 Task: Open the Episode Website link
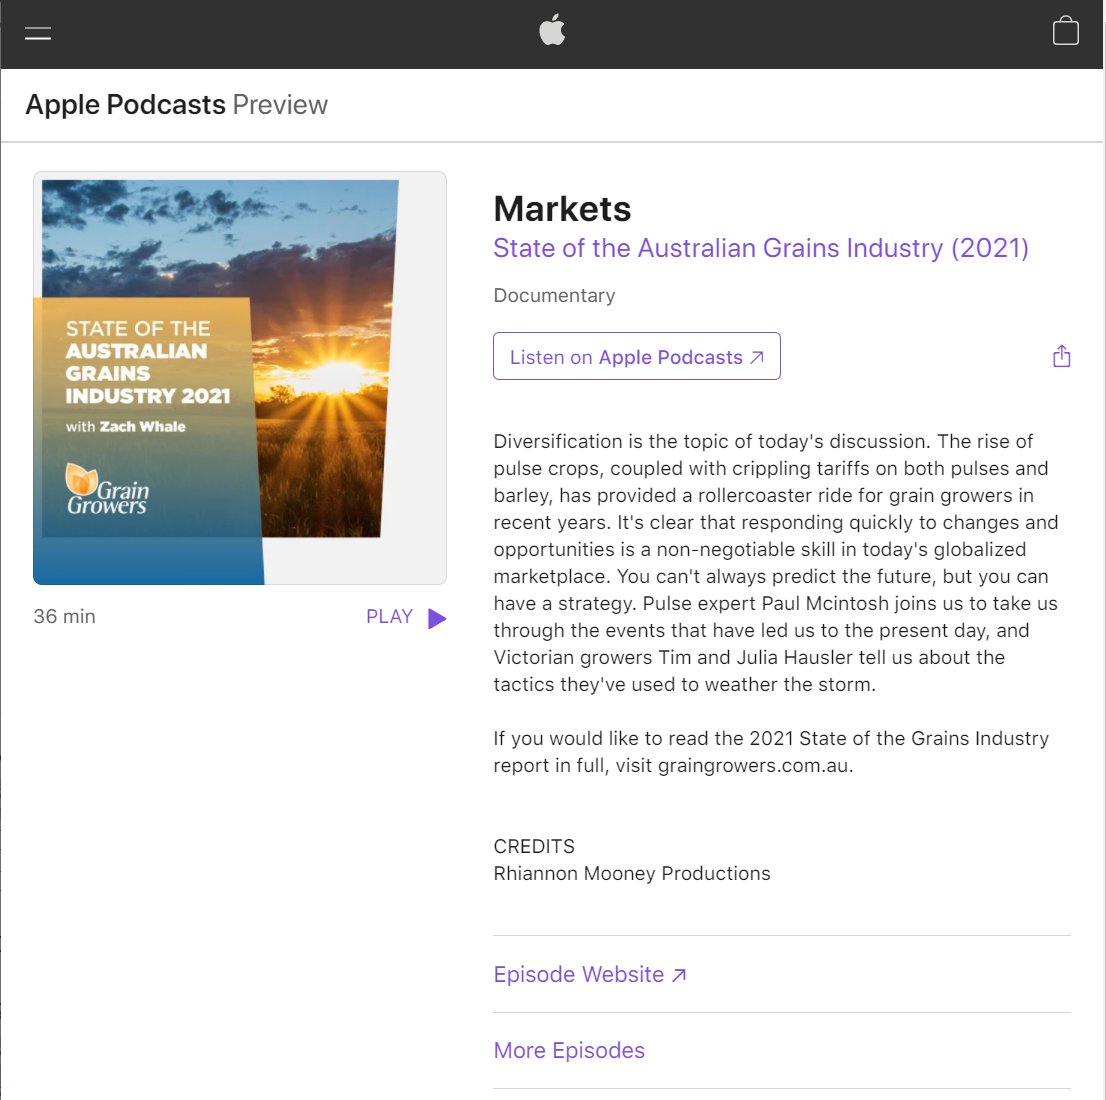pyautogui.click(x=590, y=974)
